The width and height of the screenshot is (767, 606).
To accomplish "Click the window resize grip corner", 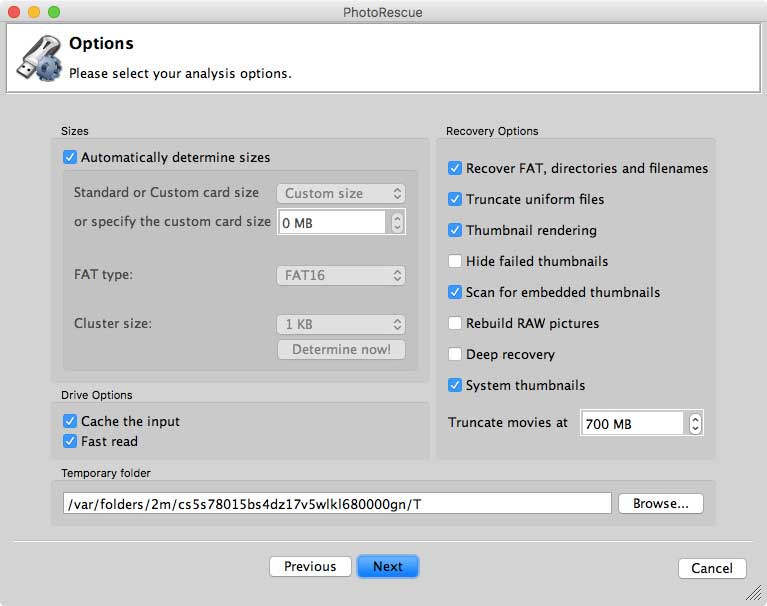I will coord(755,594).
